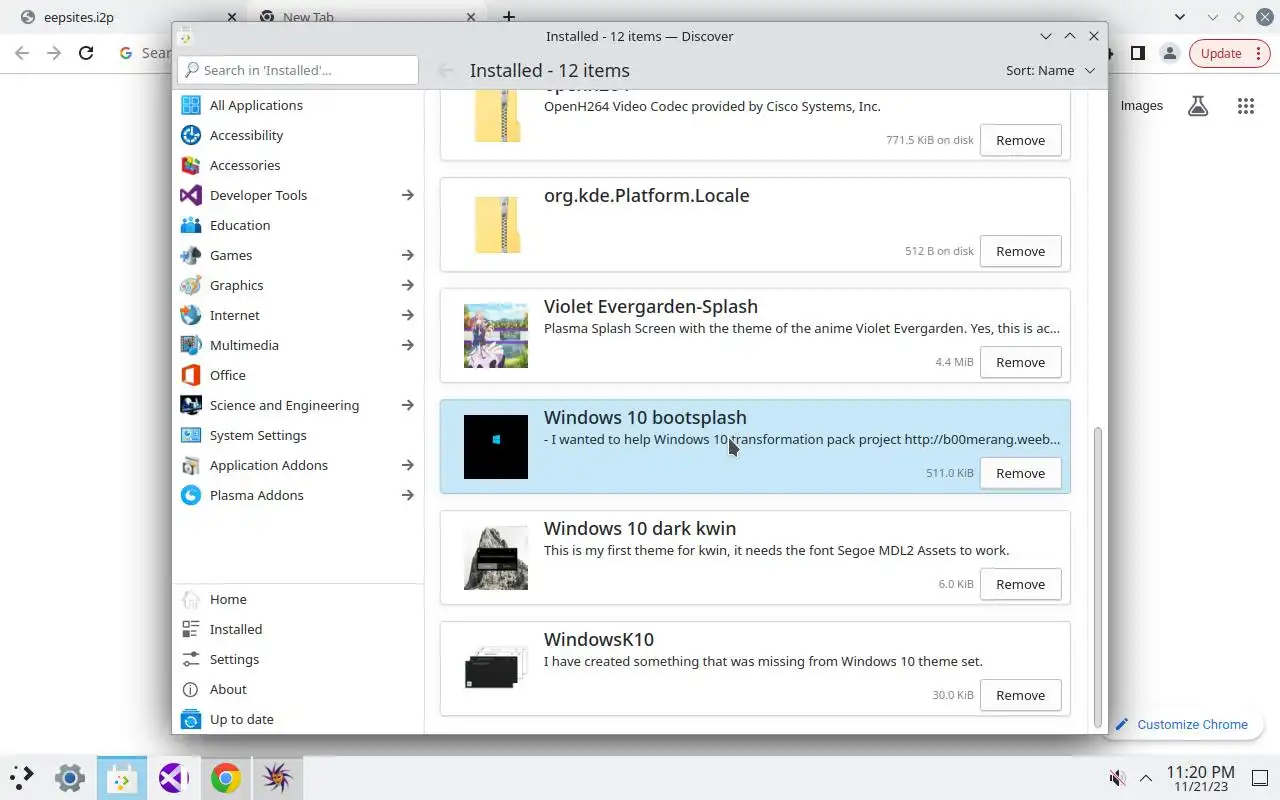Screen dimensions: 1280x800
Task: Remove the OpenH264 codec package
Action: coord(1020,140)
